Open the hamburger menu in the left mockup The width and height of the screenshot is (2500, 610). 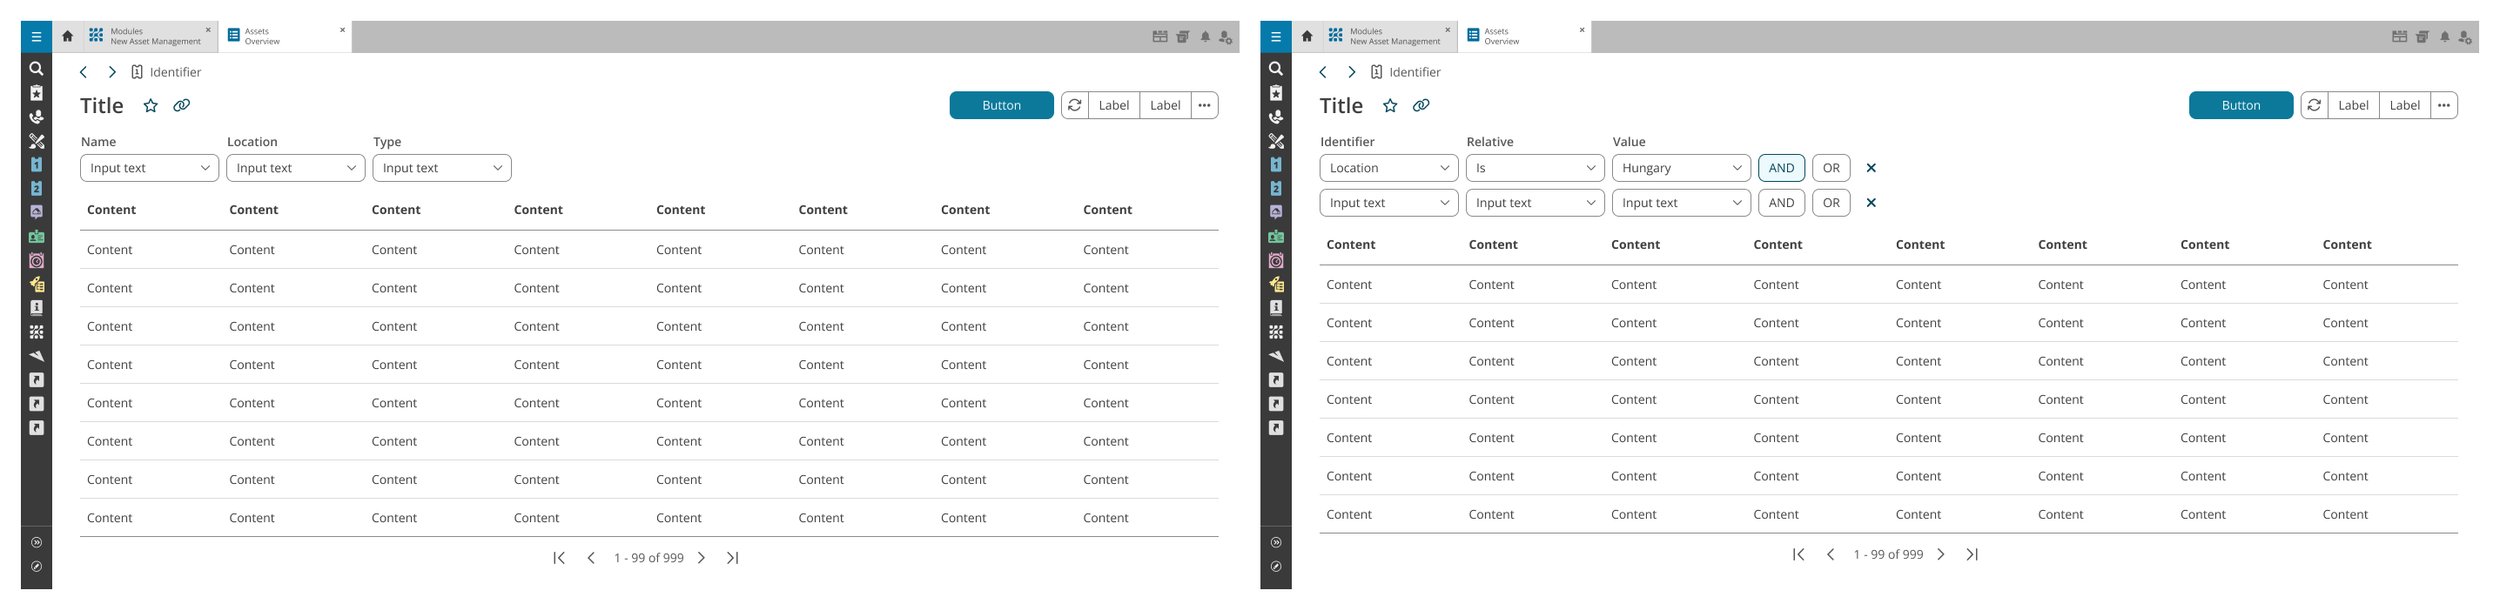click(x=36, y=37)
